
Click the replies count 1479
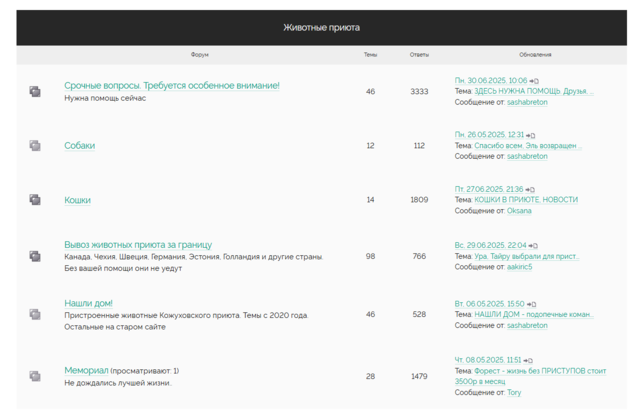419,376
